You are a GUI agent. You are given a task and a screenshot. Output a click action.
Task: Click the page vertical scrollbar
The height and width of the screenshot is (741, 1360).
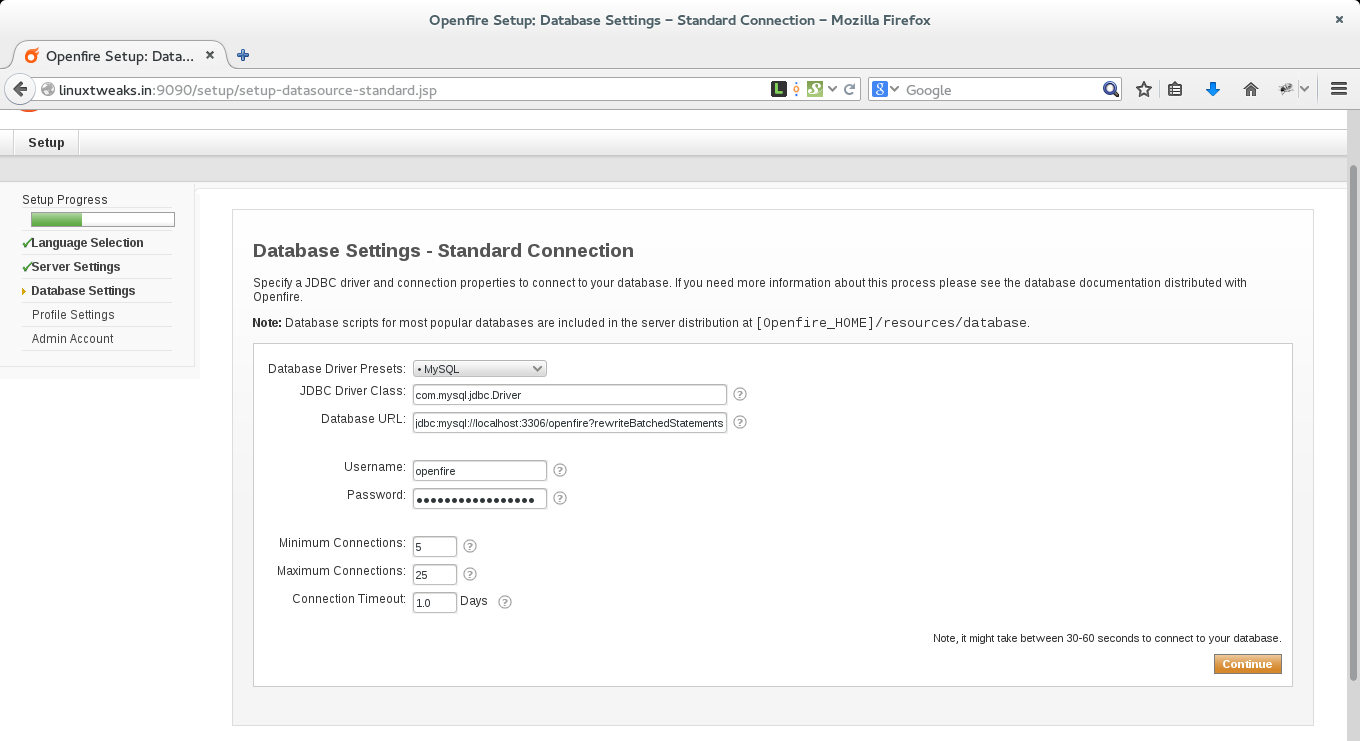coord(1354,425)
